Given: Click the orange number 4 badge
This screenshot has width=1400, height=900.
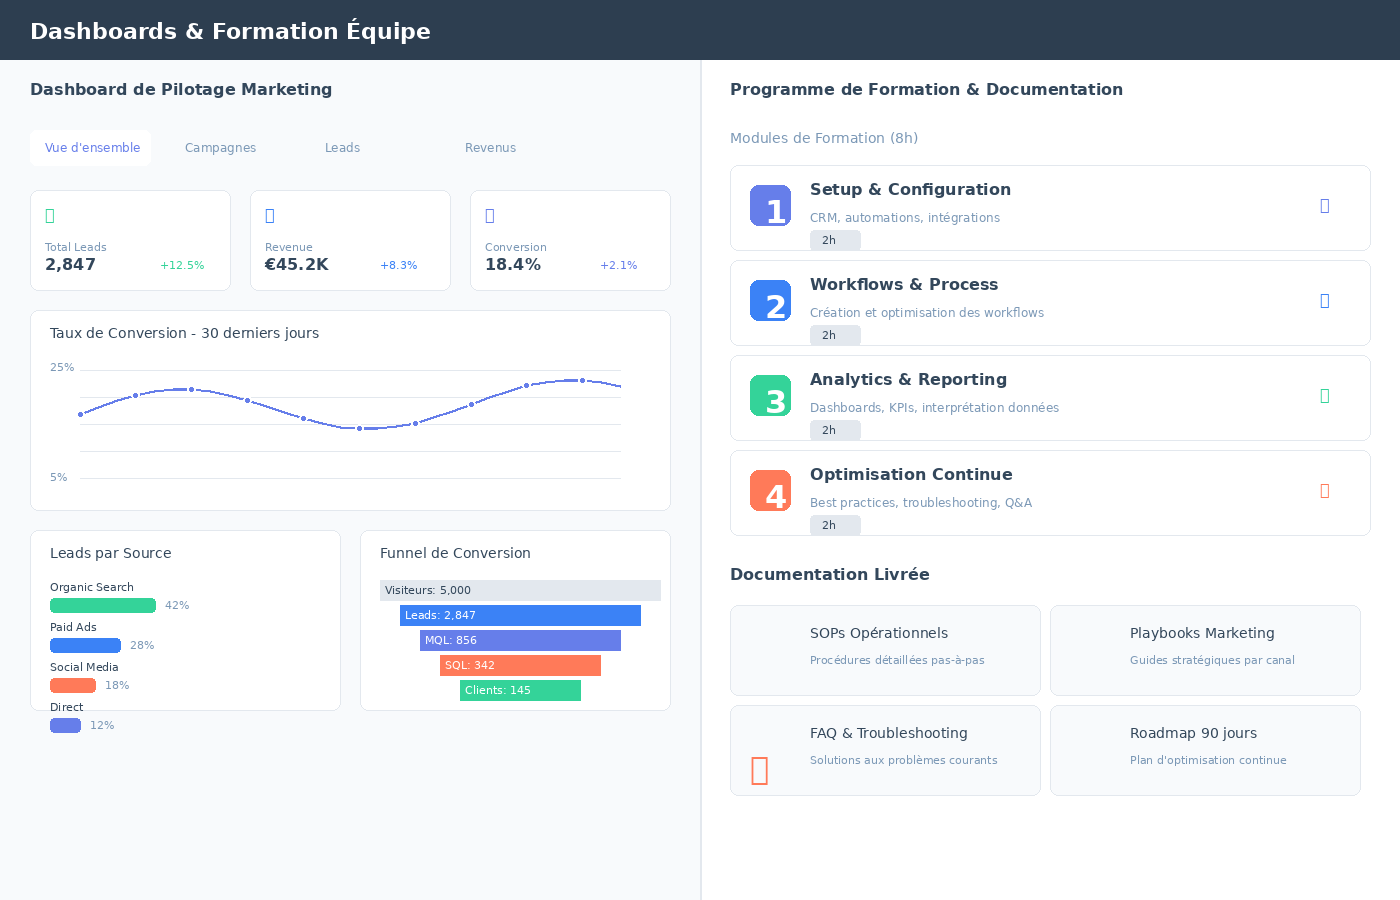Looking at the screenshot, I should tap(770, 491).
